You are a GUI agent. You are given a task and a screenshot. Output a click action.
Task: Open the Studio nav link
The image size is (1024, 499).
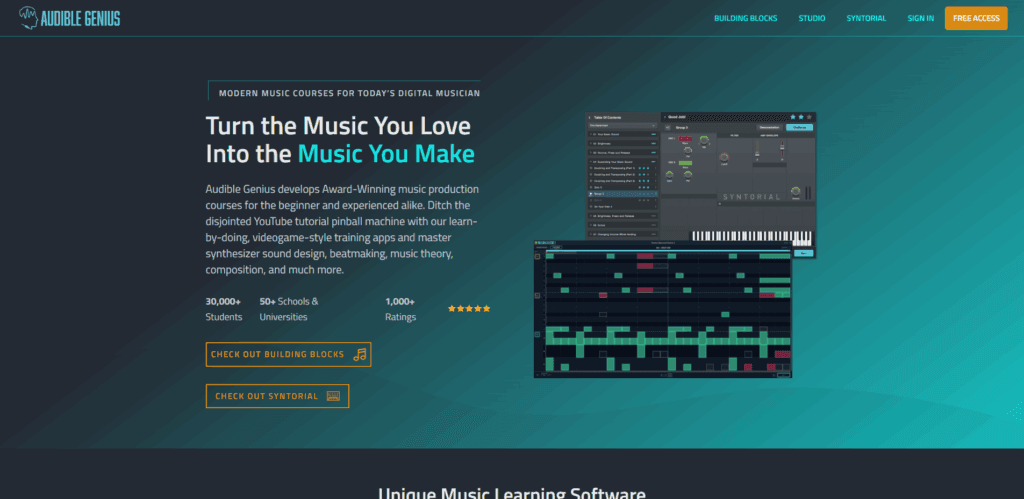click(812, 18)
